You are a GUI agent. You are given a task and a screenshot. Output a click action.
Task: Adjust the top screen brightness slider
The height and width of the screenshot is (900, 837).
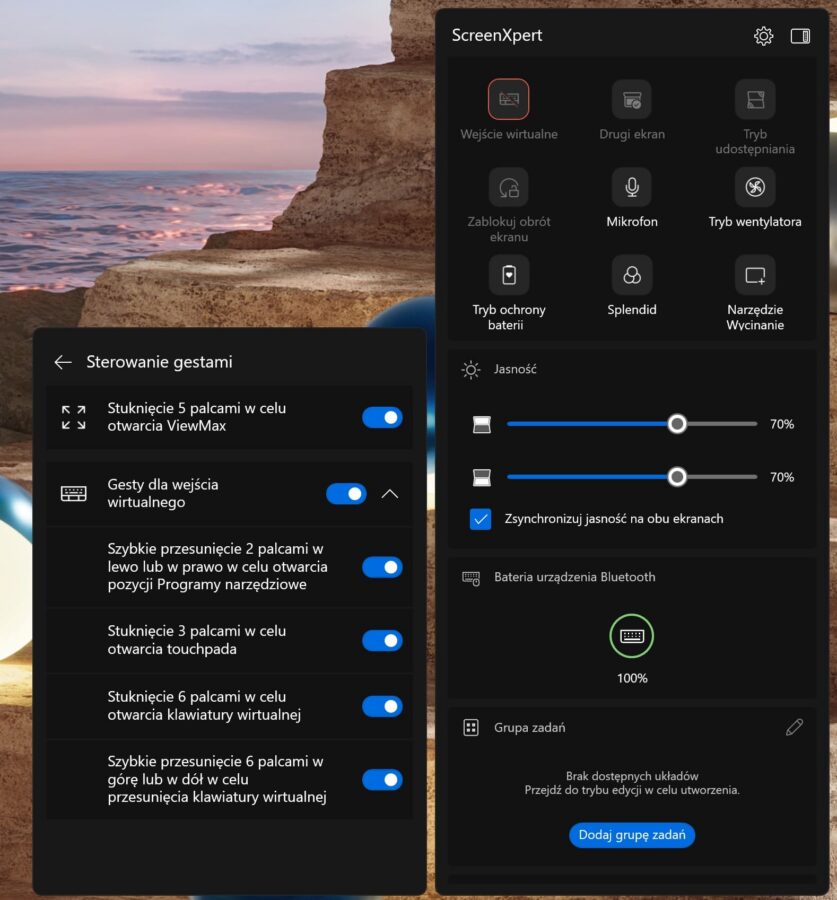[x=677, y=424]
